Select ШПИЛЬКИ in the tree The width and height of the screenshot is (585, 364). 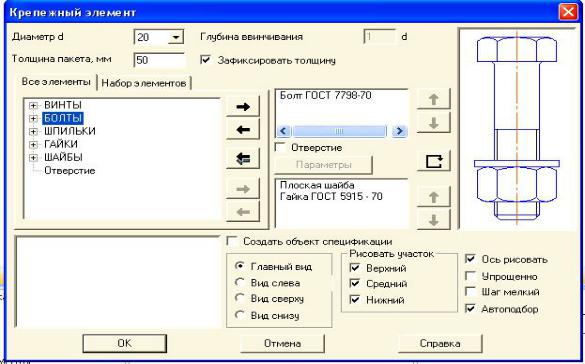point(70,131)
